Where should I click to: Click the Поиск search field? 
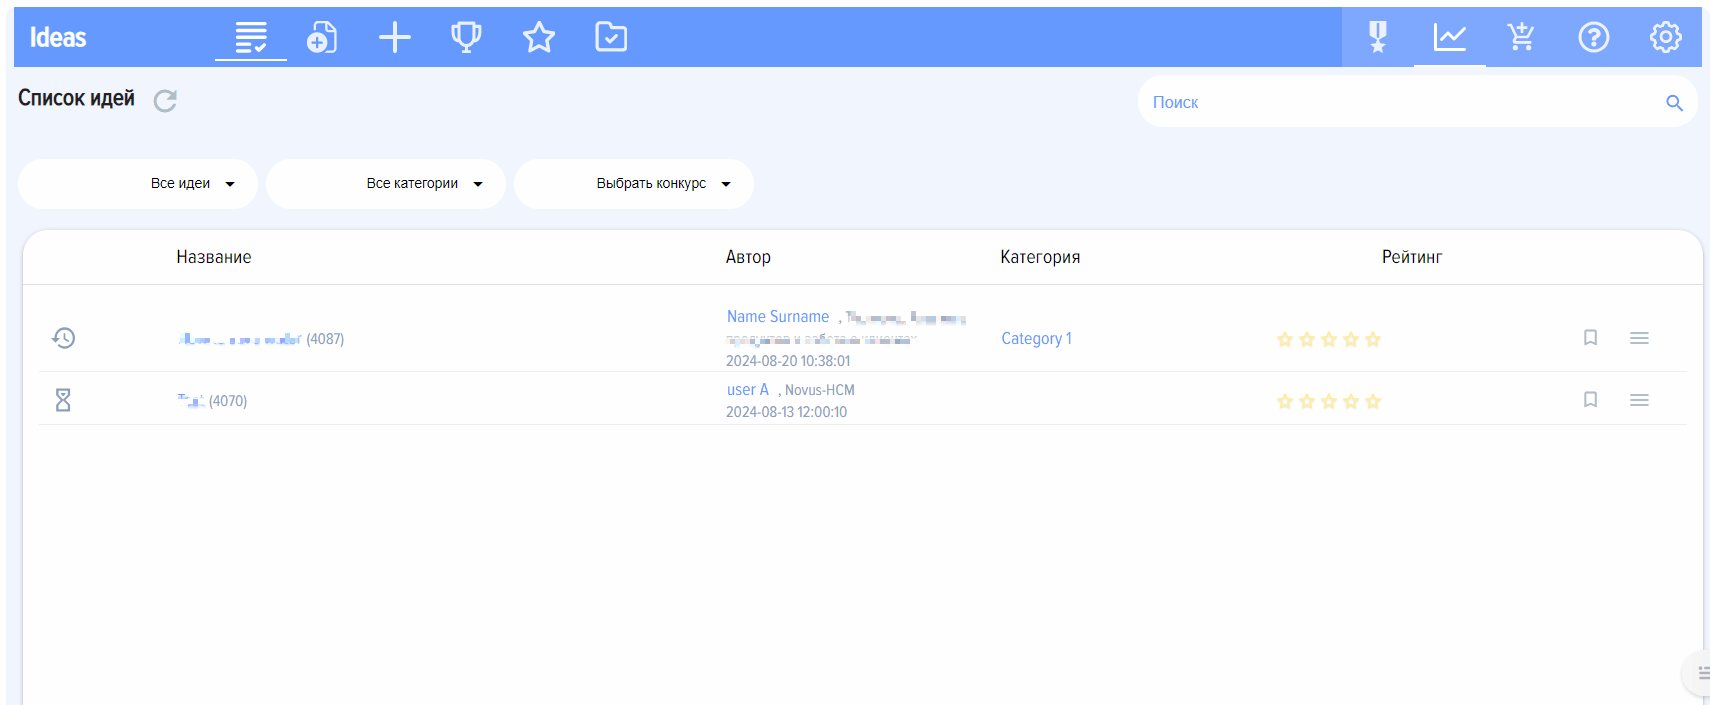tap(1400, 102)
